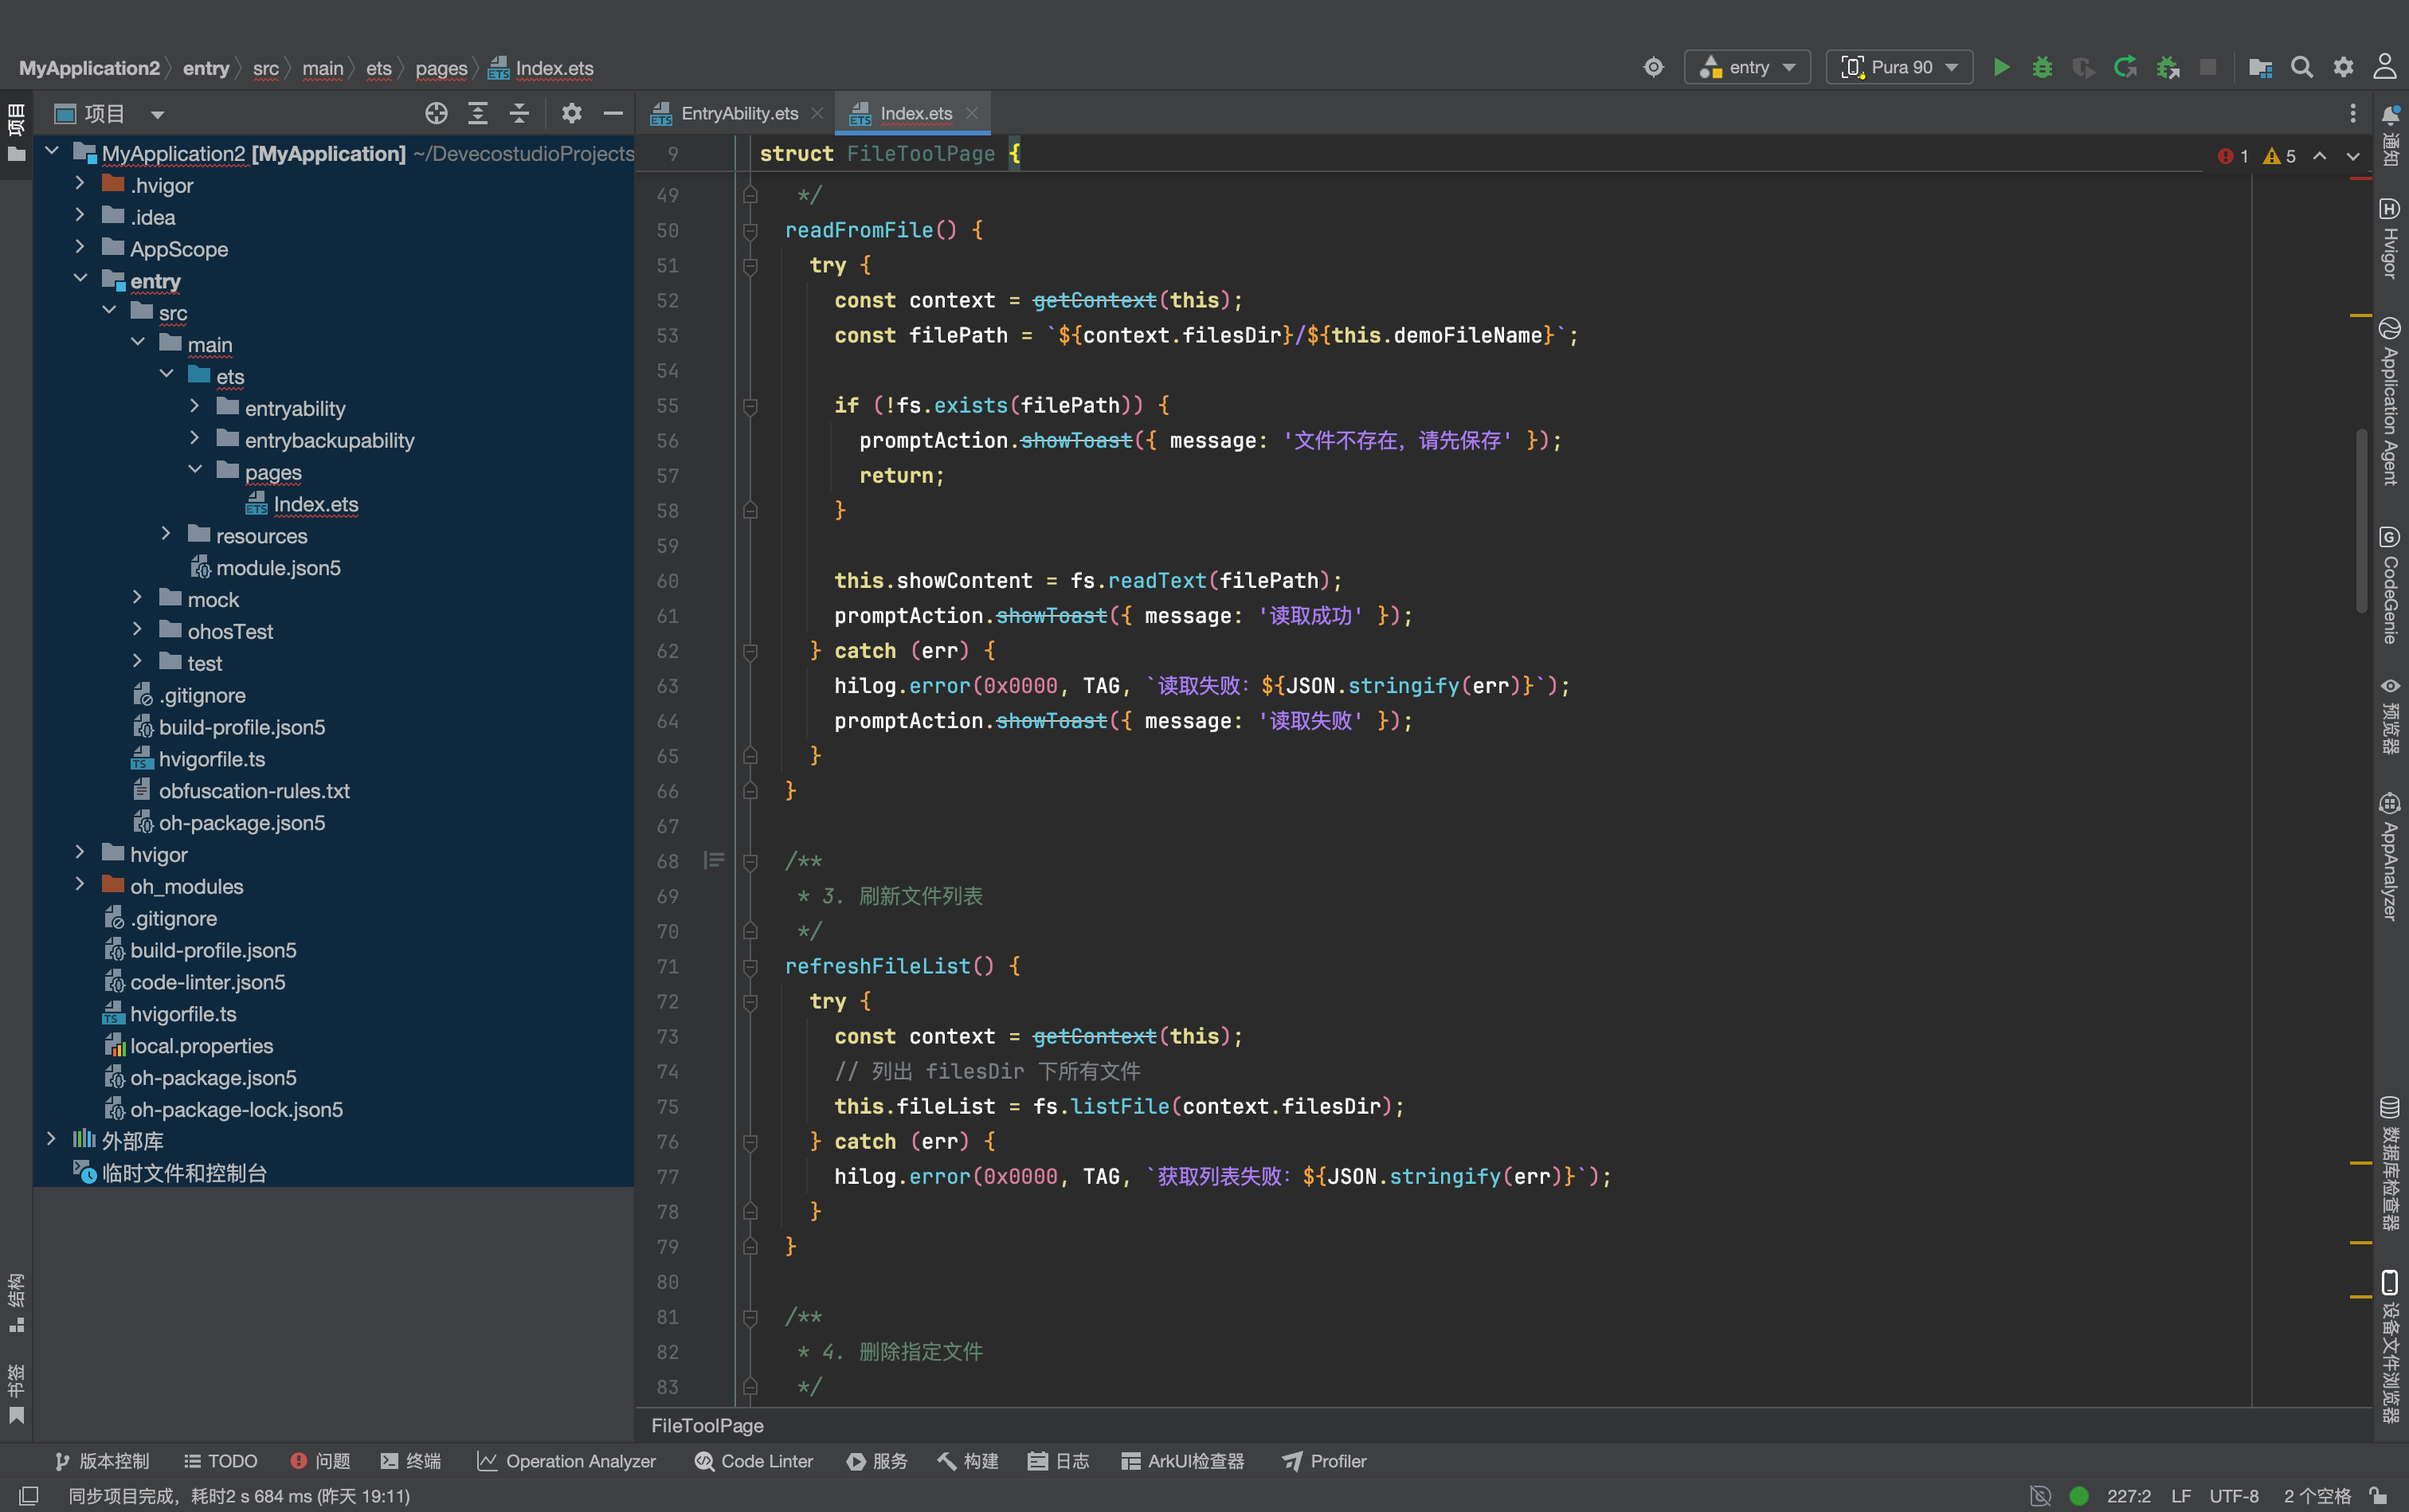This screenshot has height=1512, width=2409.
Task: Open the Code Linter tab
Action: tap(754, 1461)
